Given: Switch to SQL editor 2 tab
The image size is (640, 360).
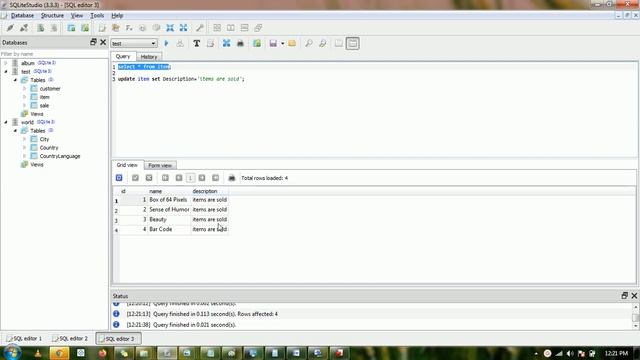Looking at the screenshot, I should [x=70, y=338].
